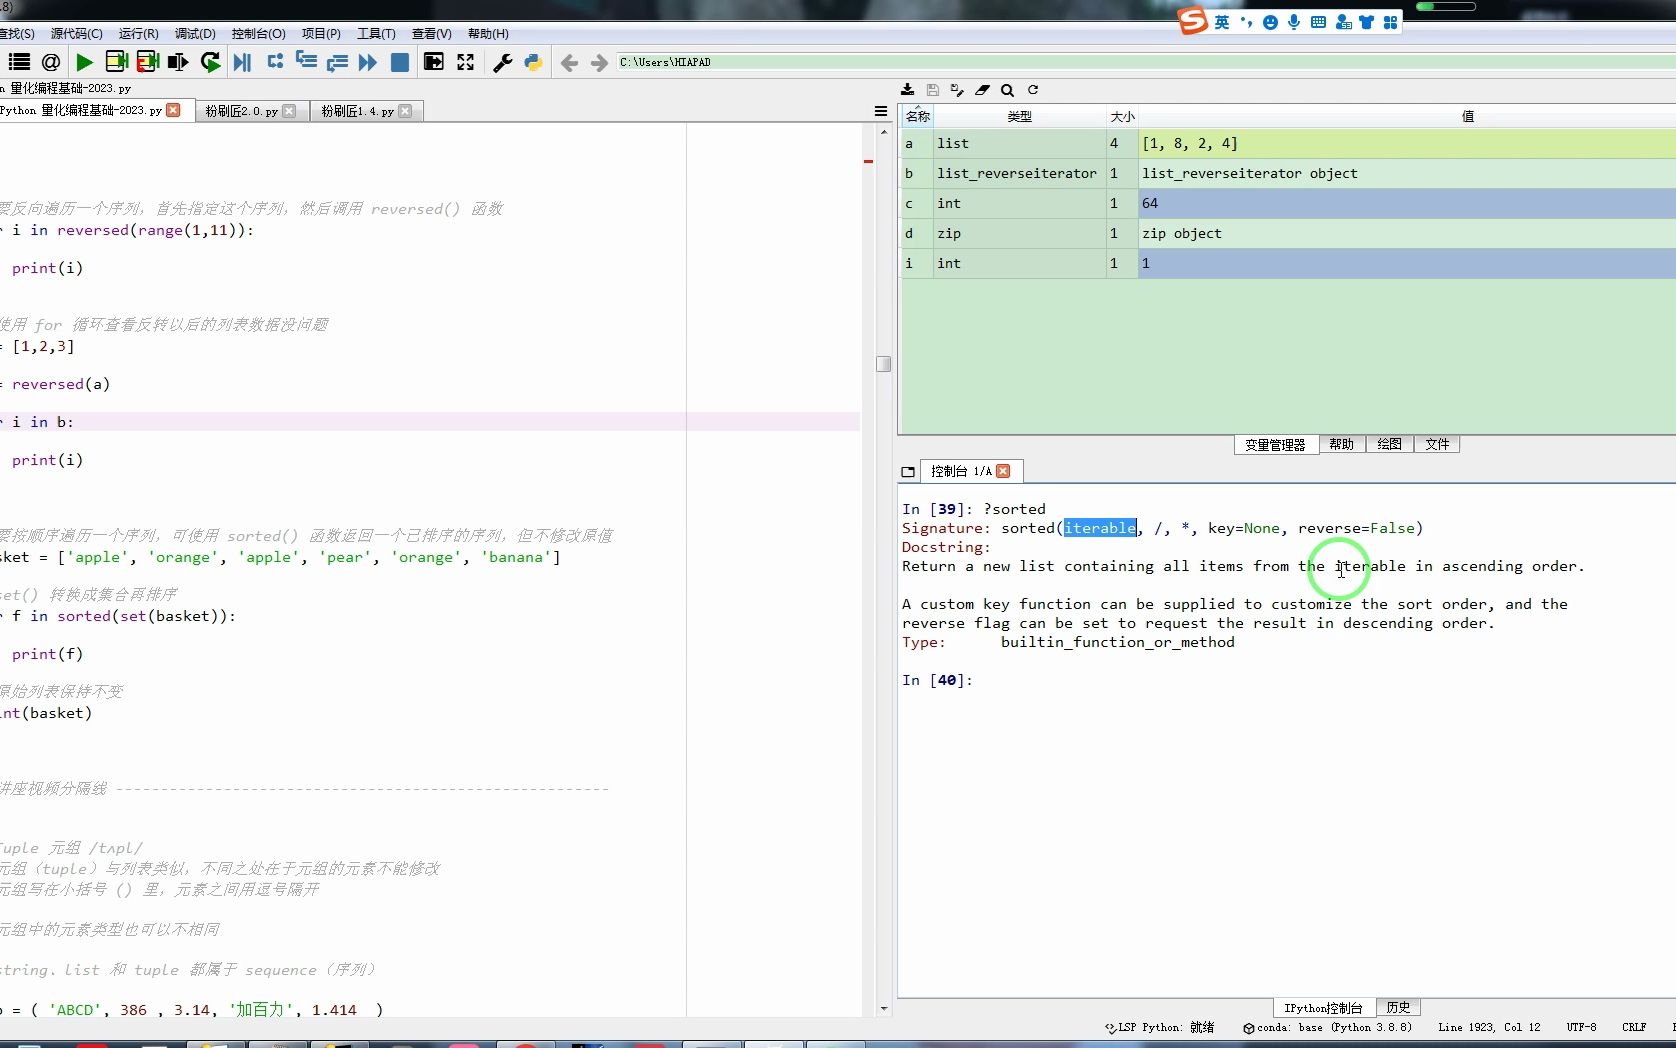
Task: Click the save data icon in variable explorer
Action: [933, 90]
